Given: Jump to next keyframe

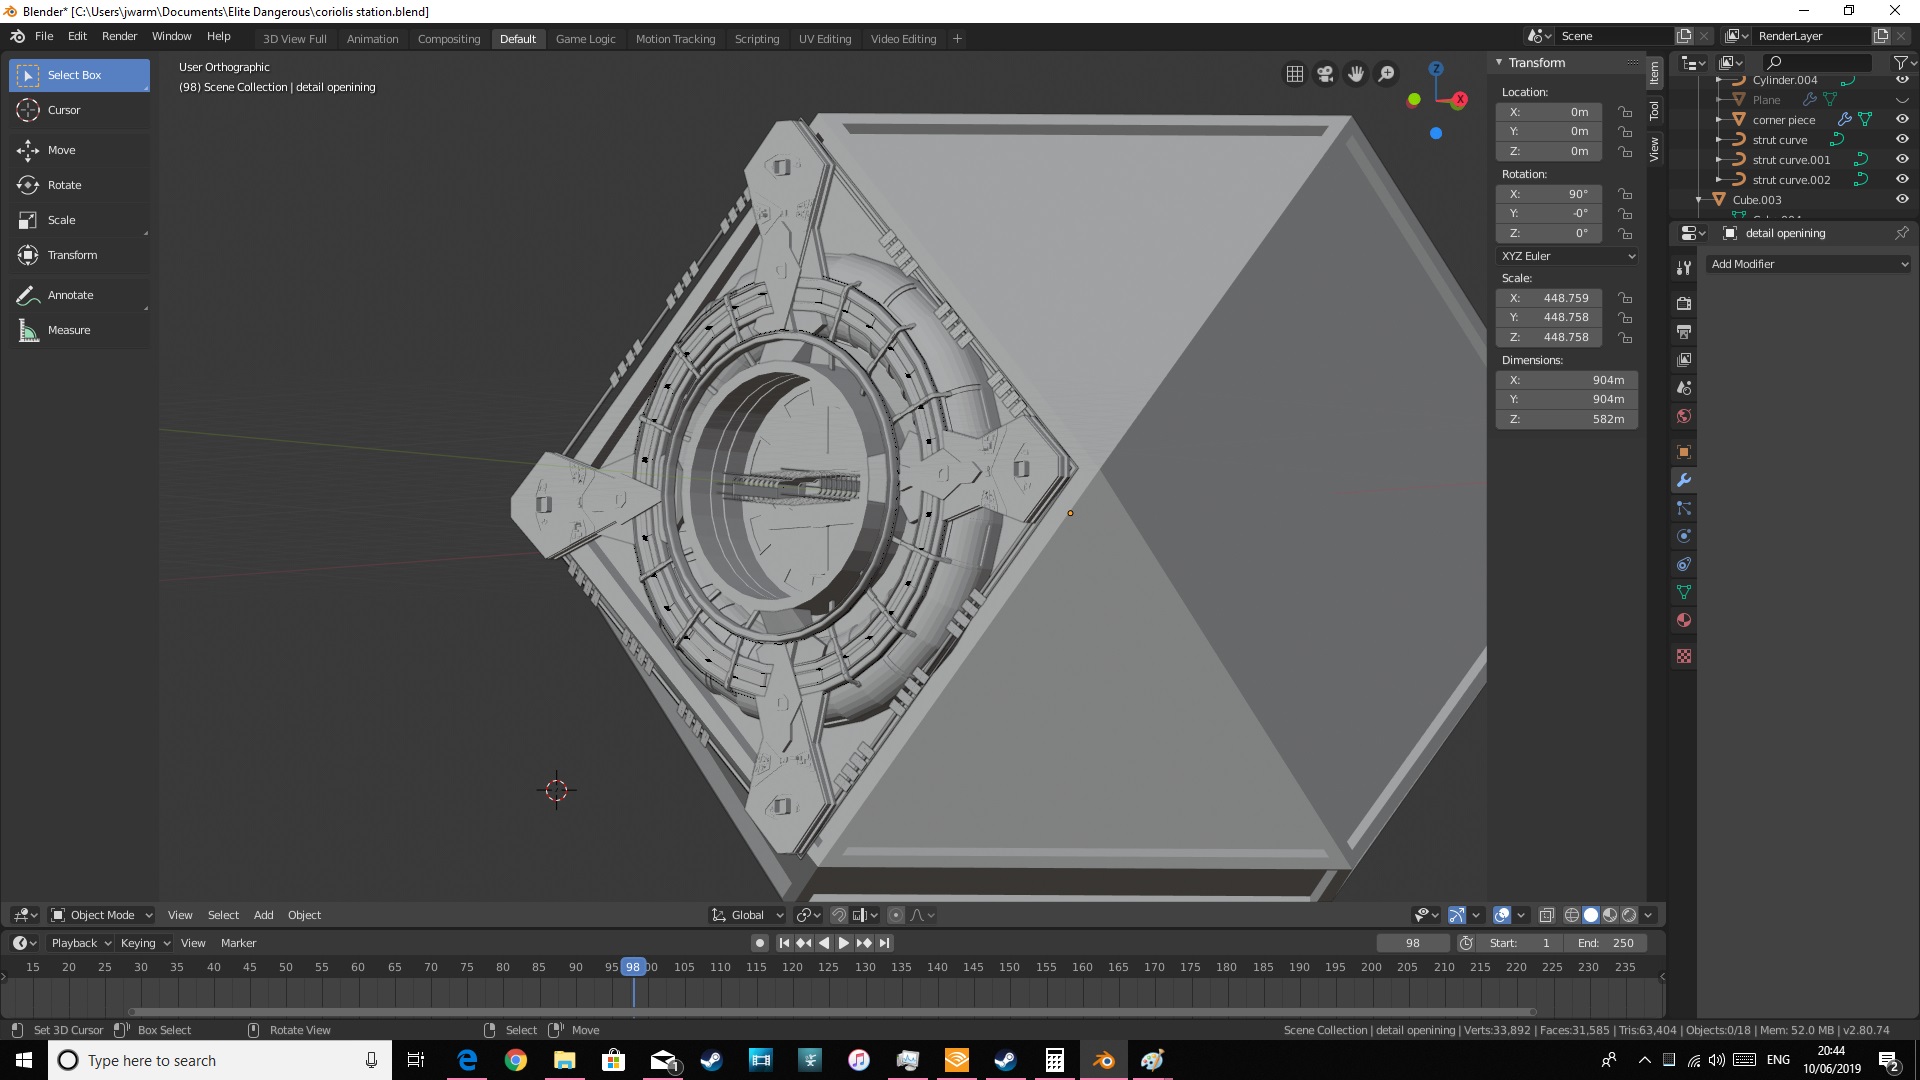Looking at the screenshot, I should [x=864, y=943].
